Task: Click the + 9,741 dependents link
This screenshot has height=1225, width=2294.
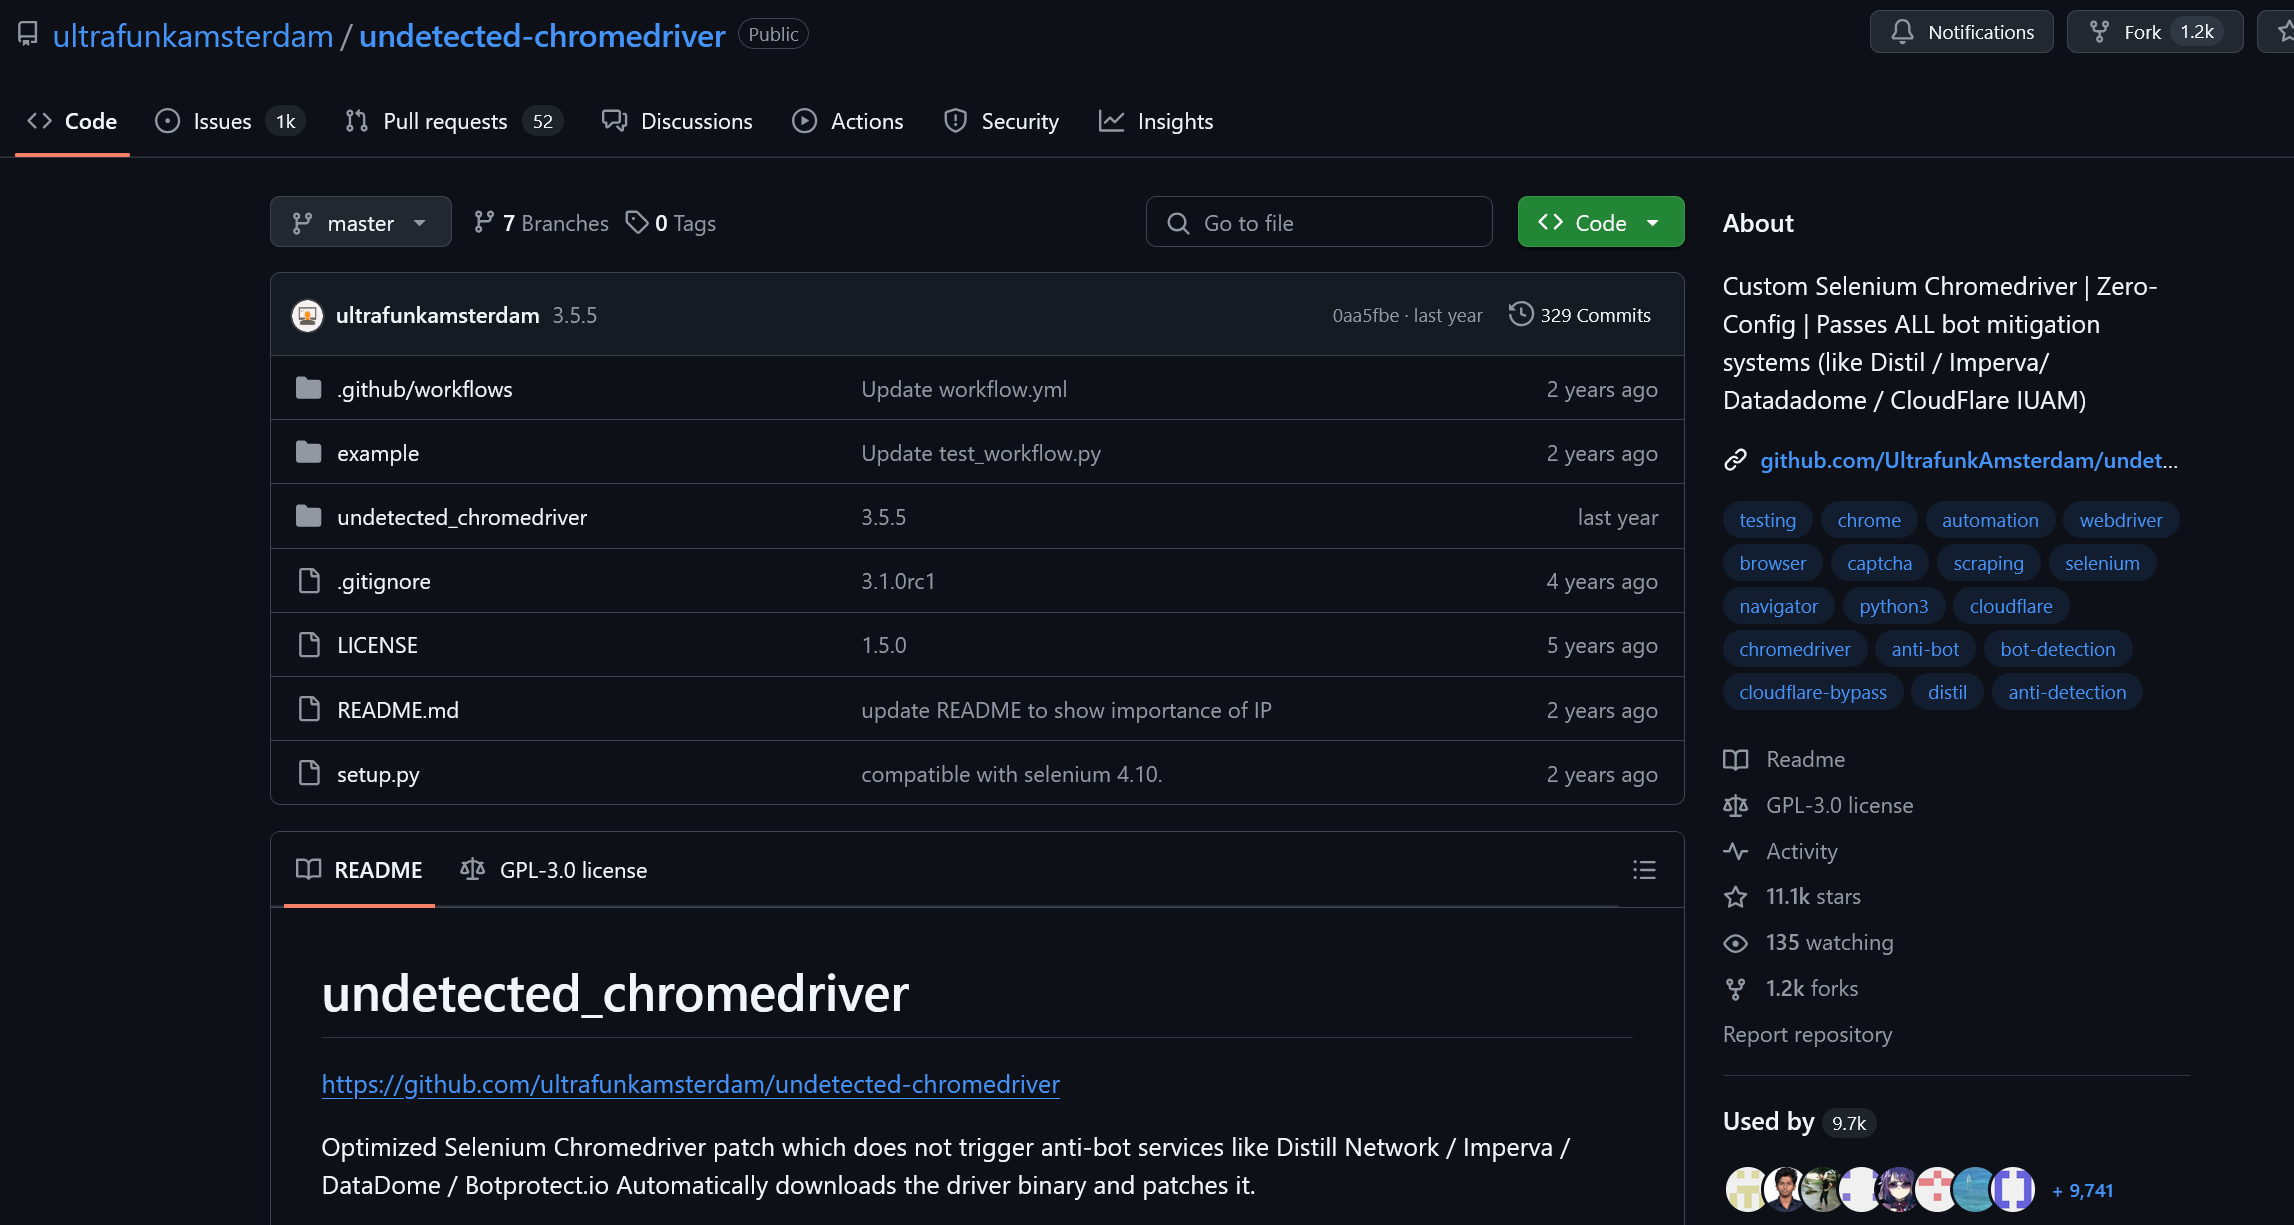Action: point(2082,1190)
